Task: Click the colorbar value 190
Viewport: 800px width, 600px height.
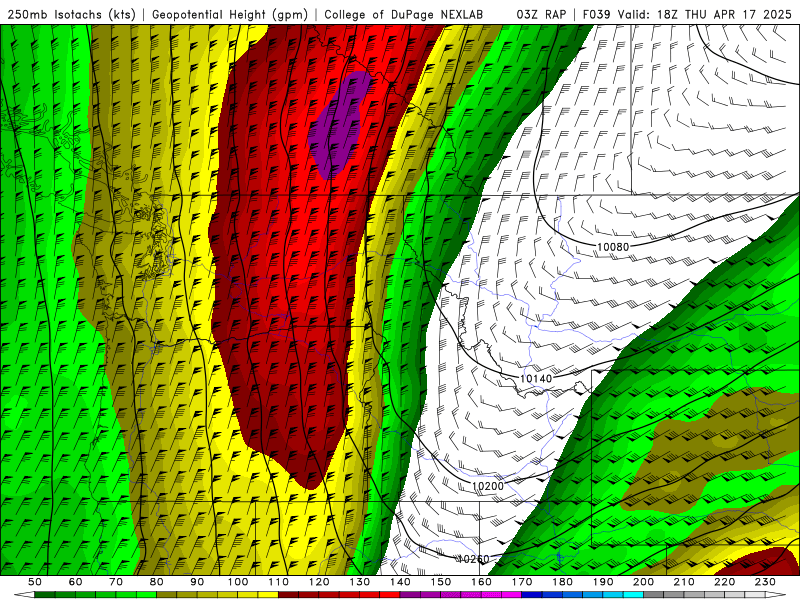Action: 603,582
